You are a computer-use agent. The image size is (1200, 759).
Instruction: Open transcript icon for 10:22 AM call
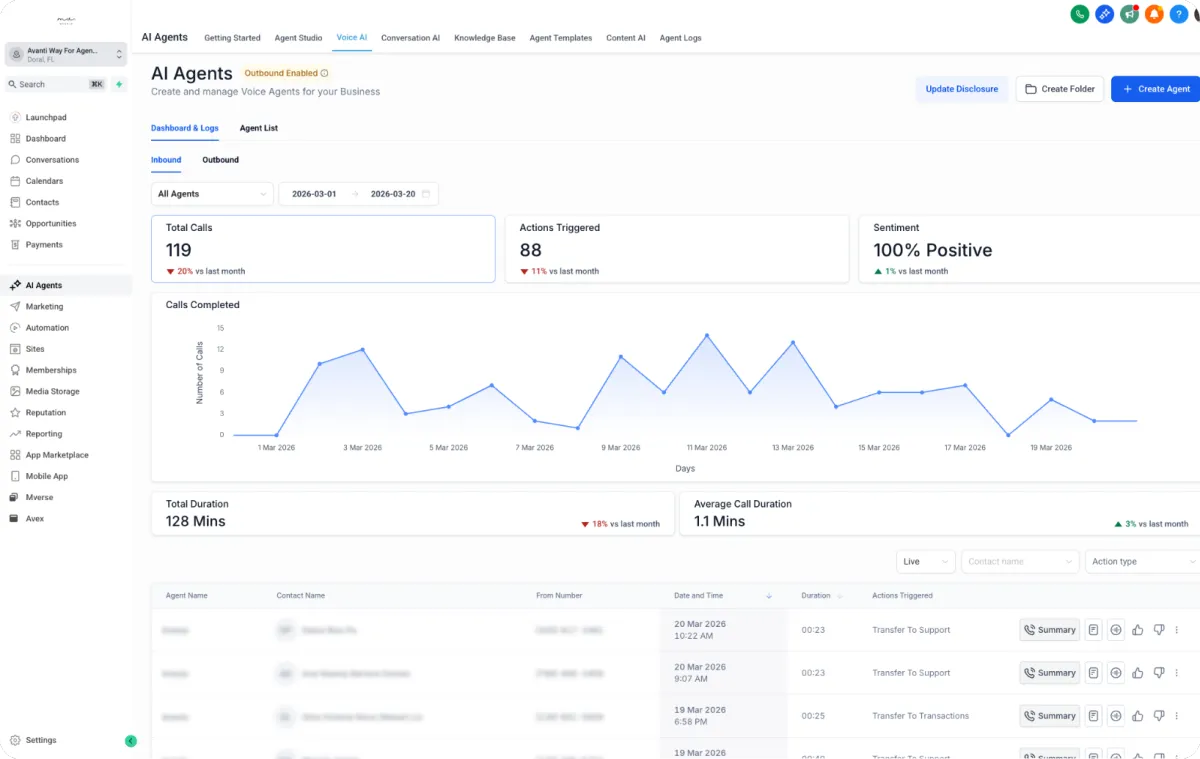(x=1094, y=630)
